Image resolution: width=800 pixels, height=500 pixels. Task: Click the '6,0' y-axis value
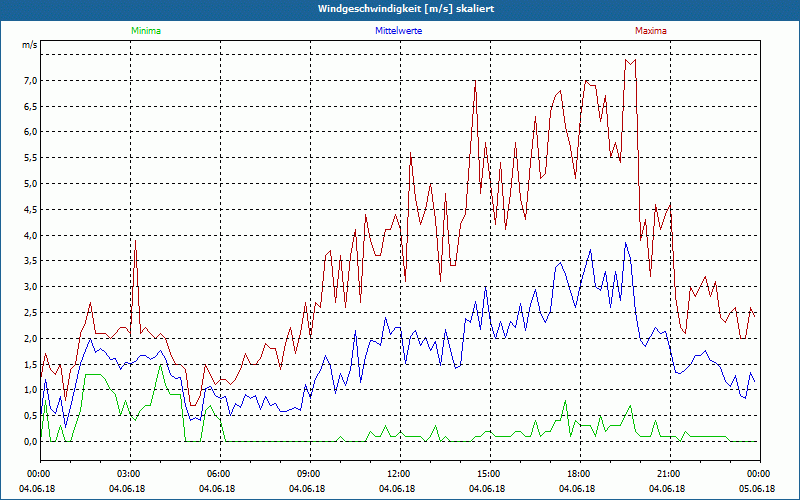click(x=30, y=132)
